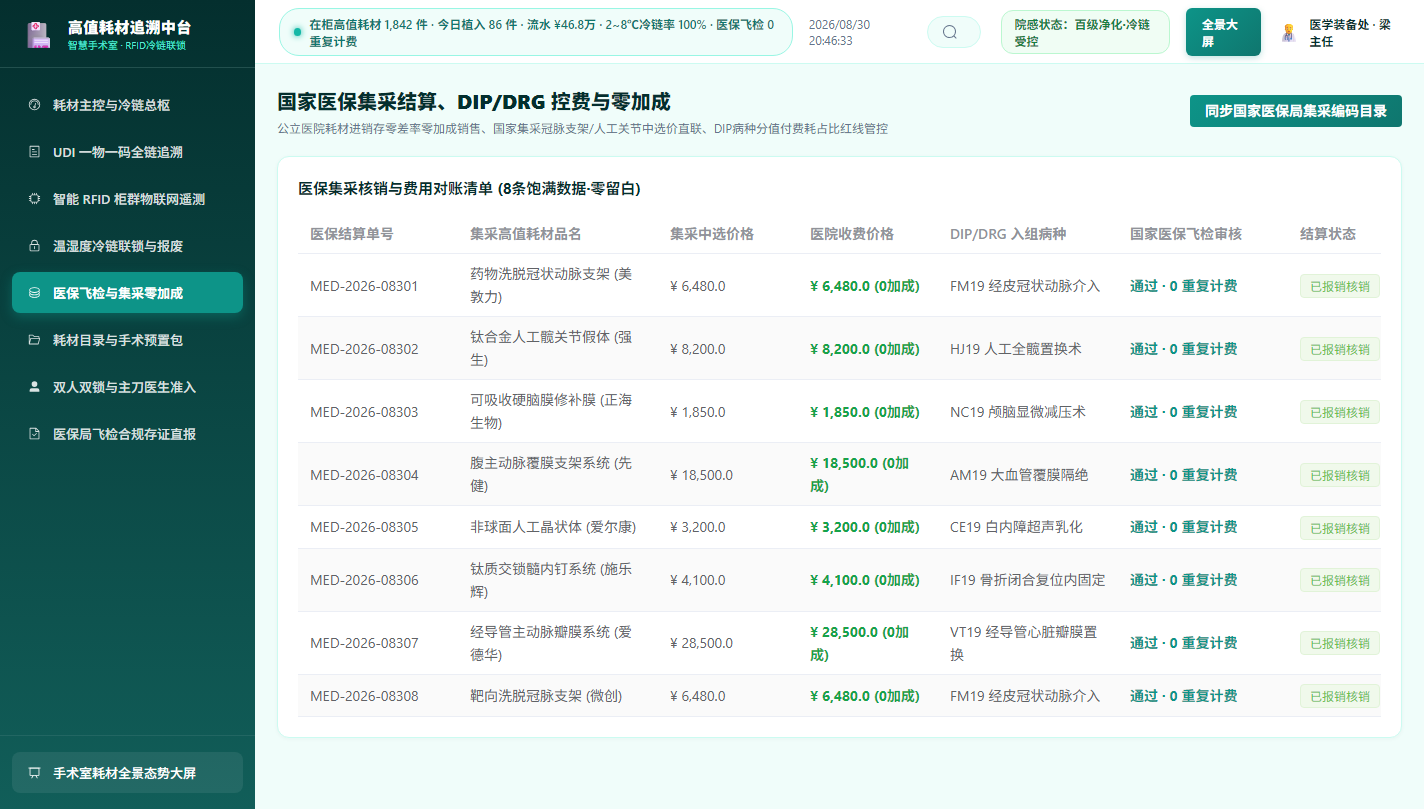Click product name 靶向洗脱冠脉支架 (微创)
This screenshot has width=1424, height=809.
point(546,696)
